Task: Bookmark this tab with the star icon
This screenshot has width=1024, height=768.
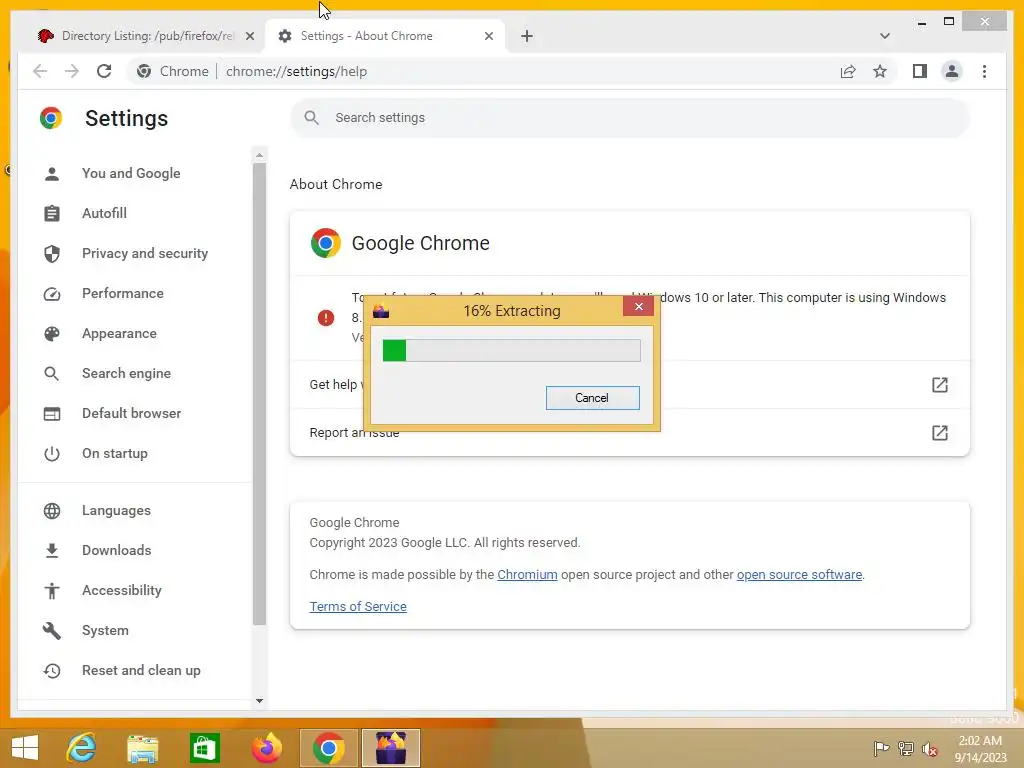Action: click(x=880, y=71)
